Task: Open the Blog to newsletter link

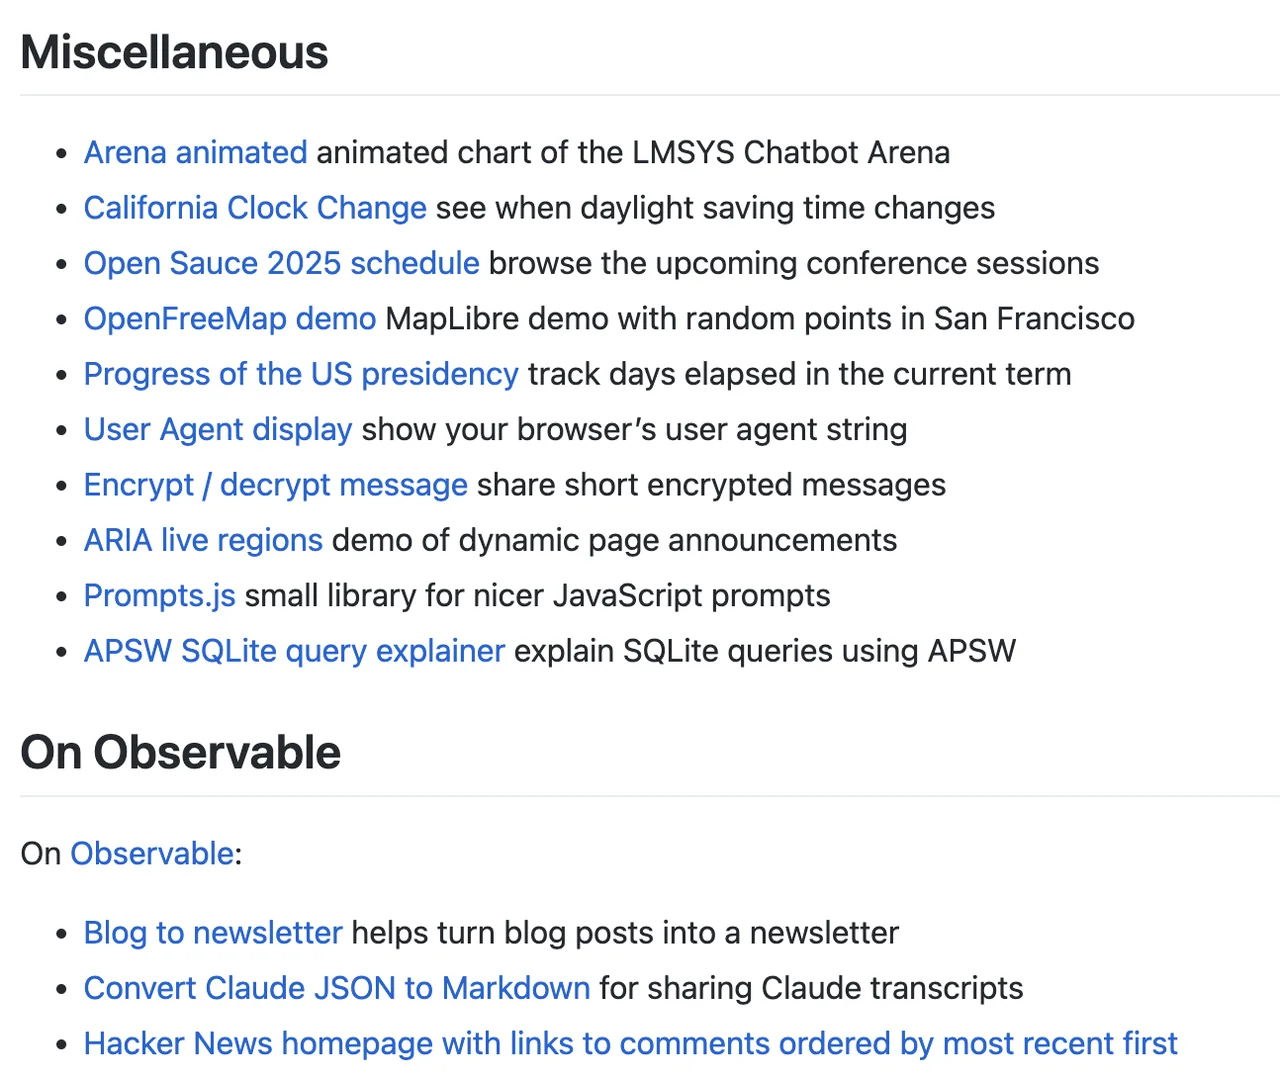Action: (x=213, y=933)
